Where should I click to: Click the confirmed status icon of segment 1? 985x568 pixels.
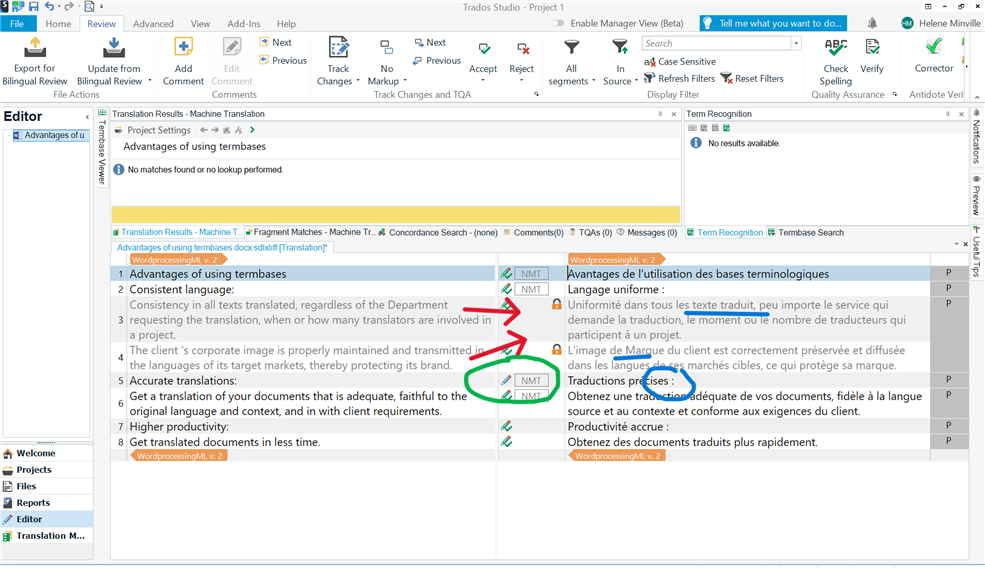pos(506,273)
